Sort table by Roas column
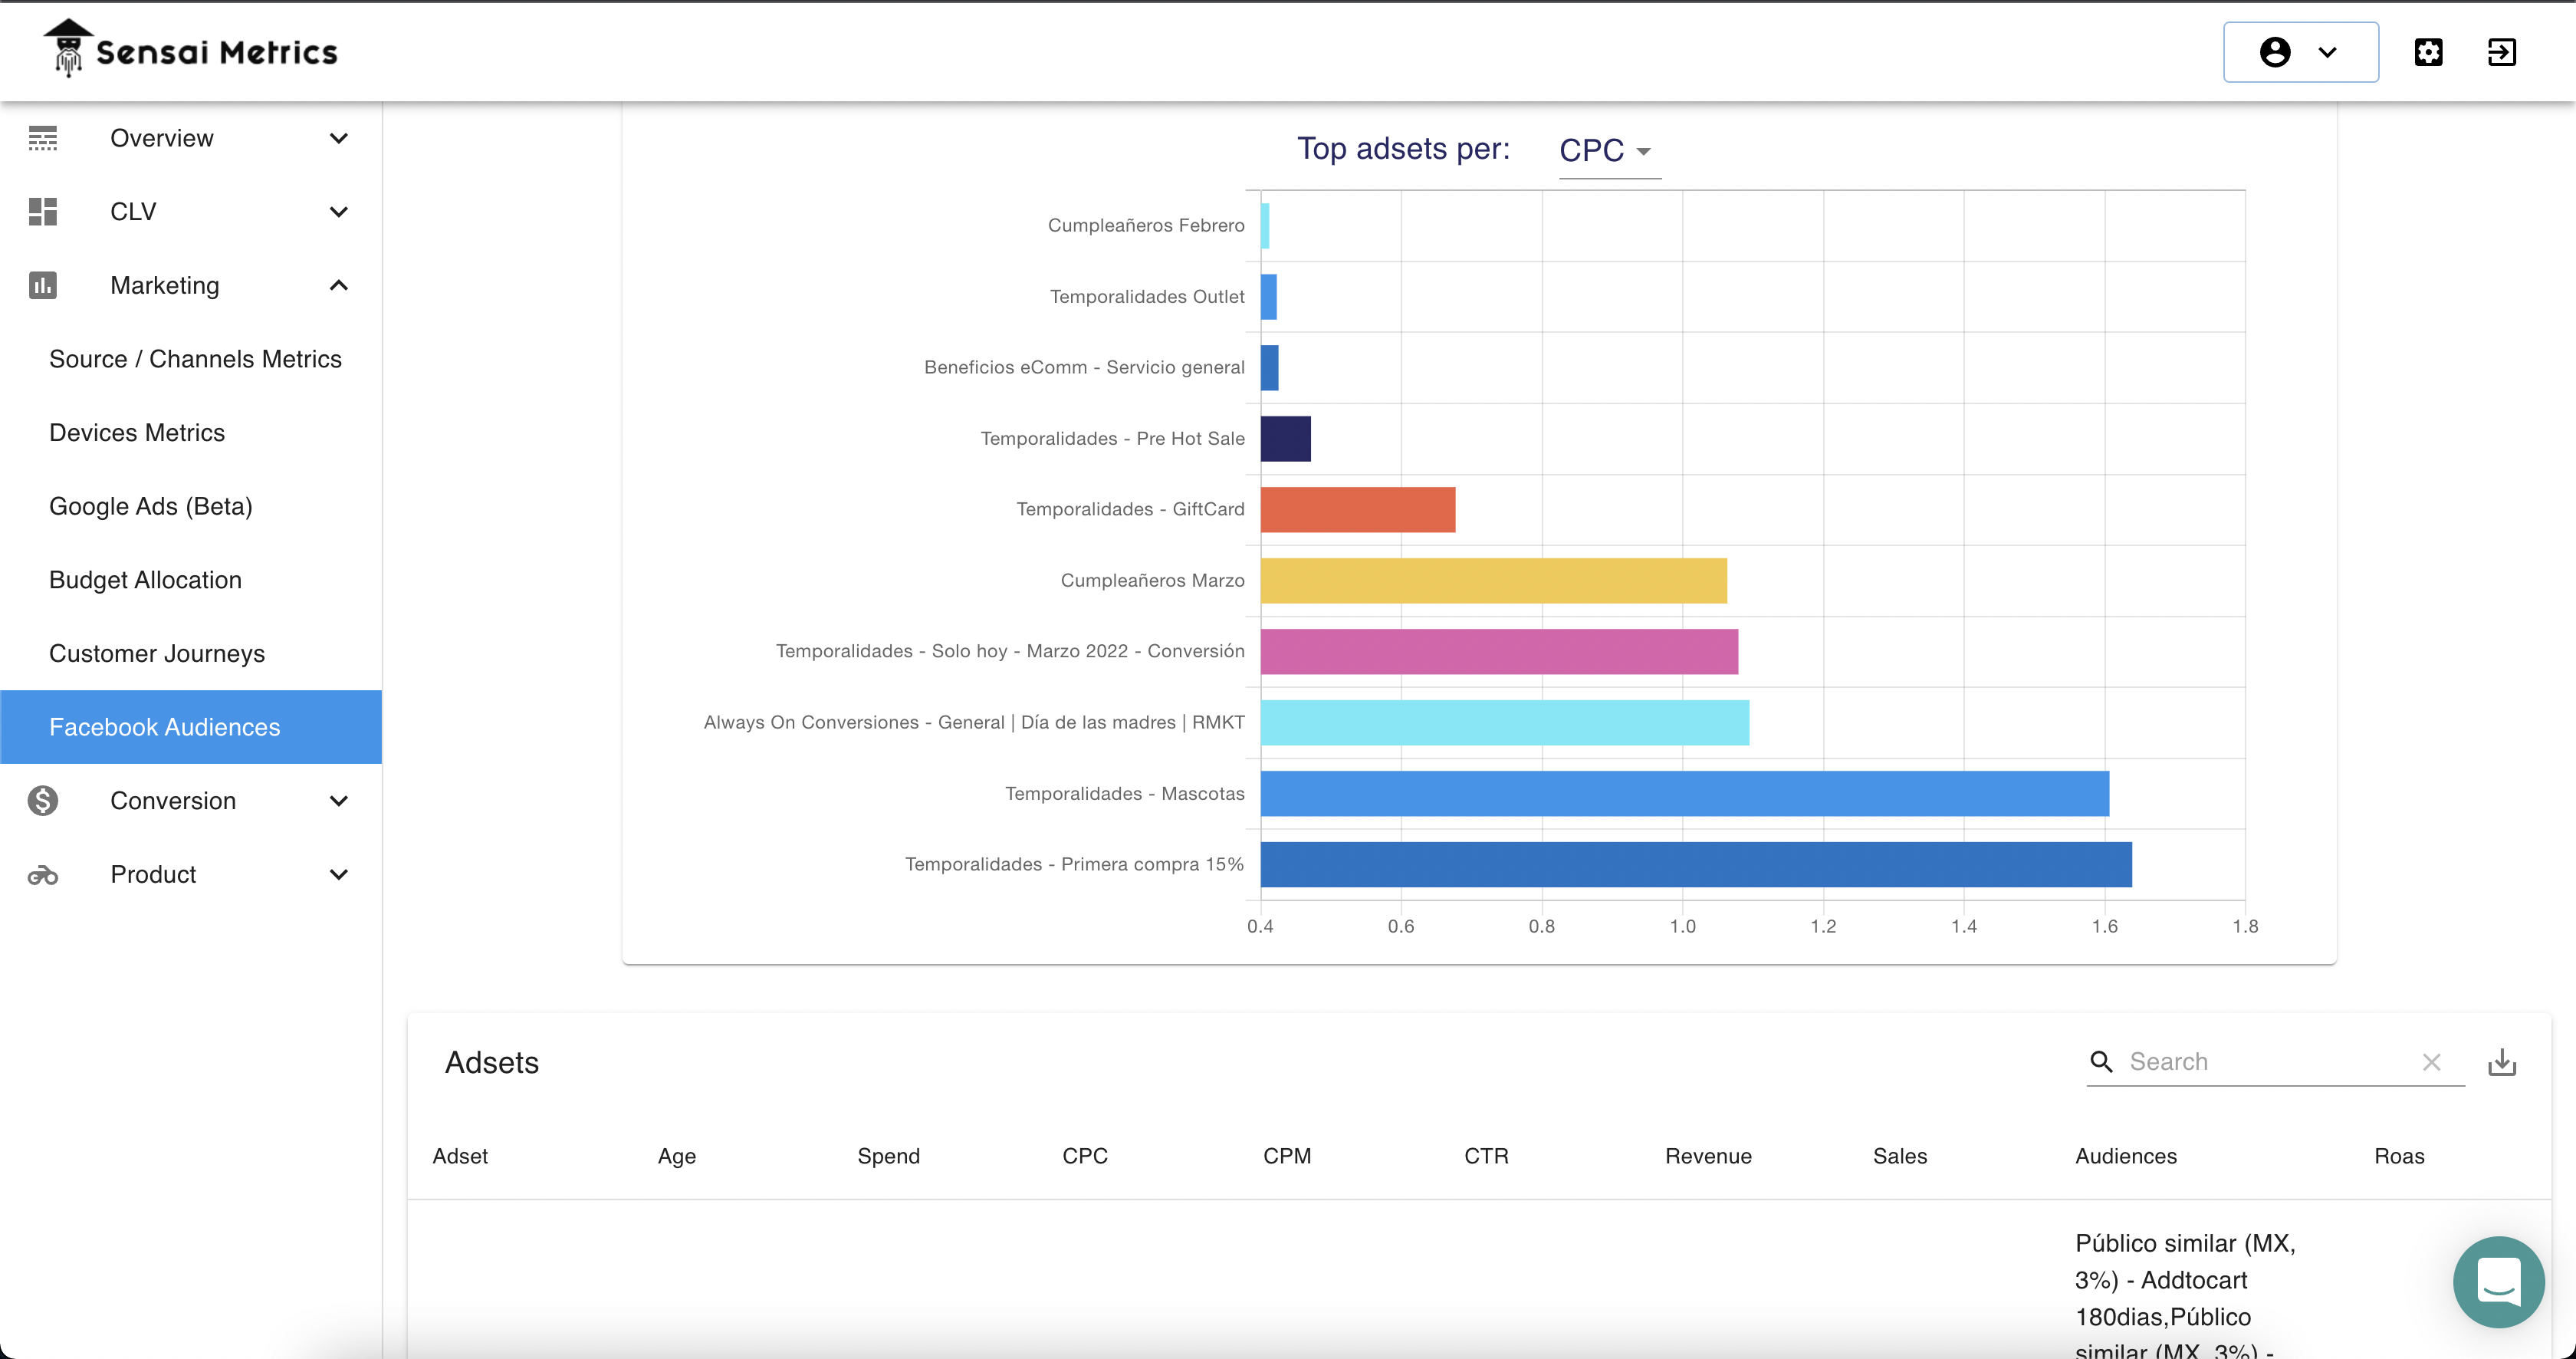Screen dimensions: 2576x1359 [x=2399, y=1156]
